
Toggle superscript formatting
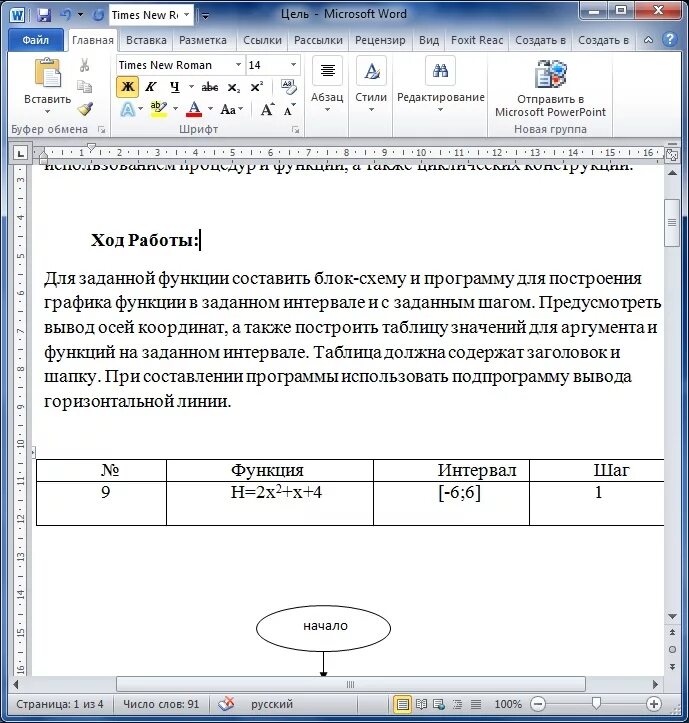[256, 87]
